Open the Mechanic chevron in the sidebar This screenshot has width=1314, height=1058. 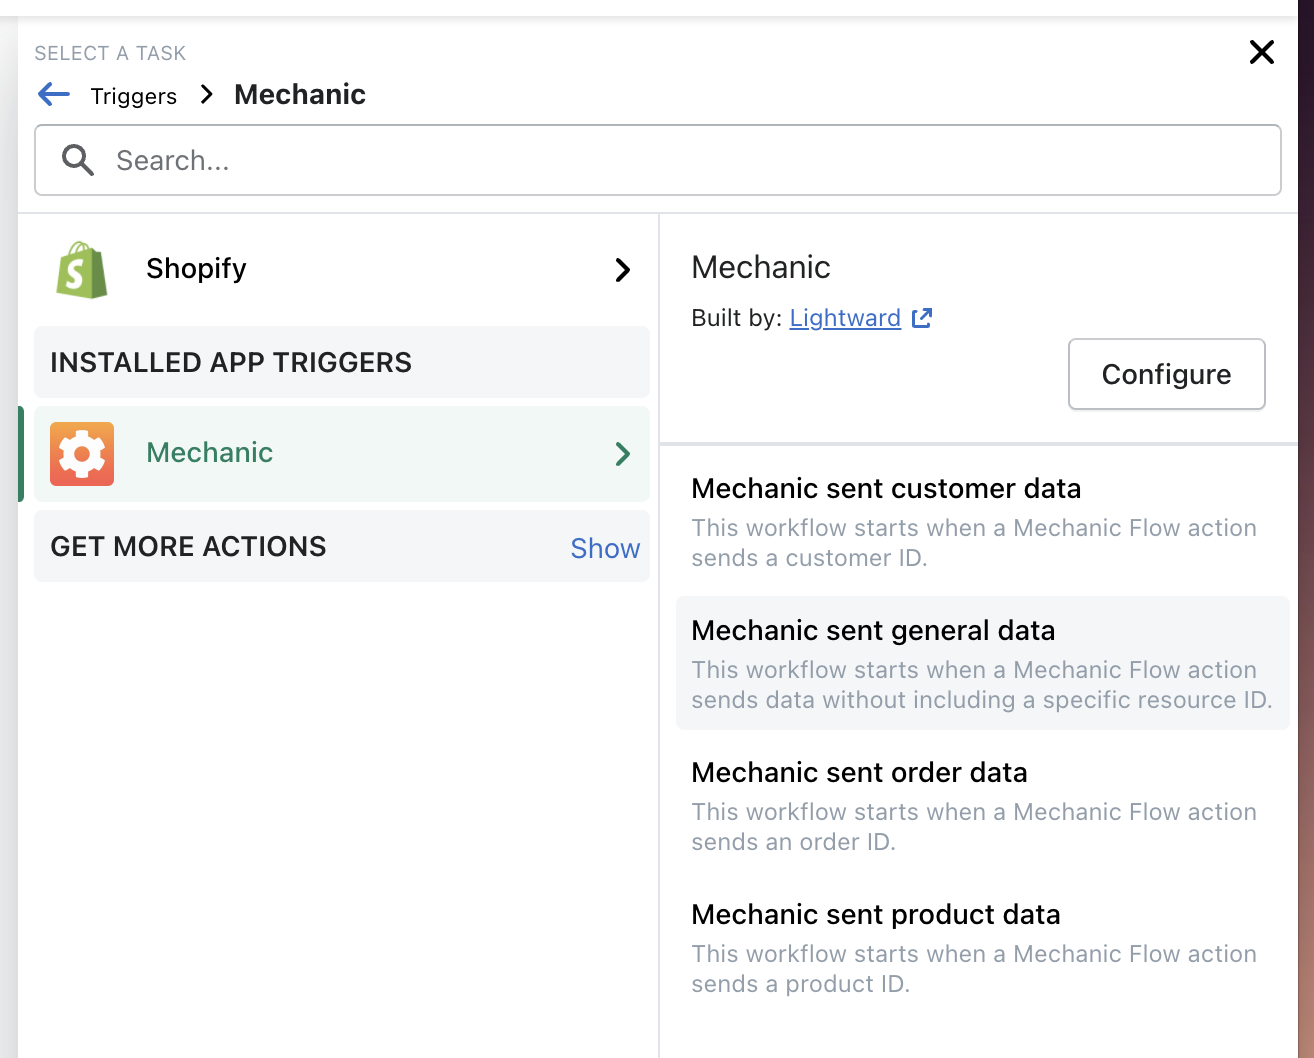click(x=622, y=453)
